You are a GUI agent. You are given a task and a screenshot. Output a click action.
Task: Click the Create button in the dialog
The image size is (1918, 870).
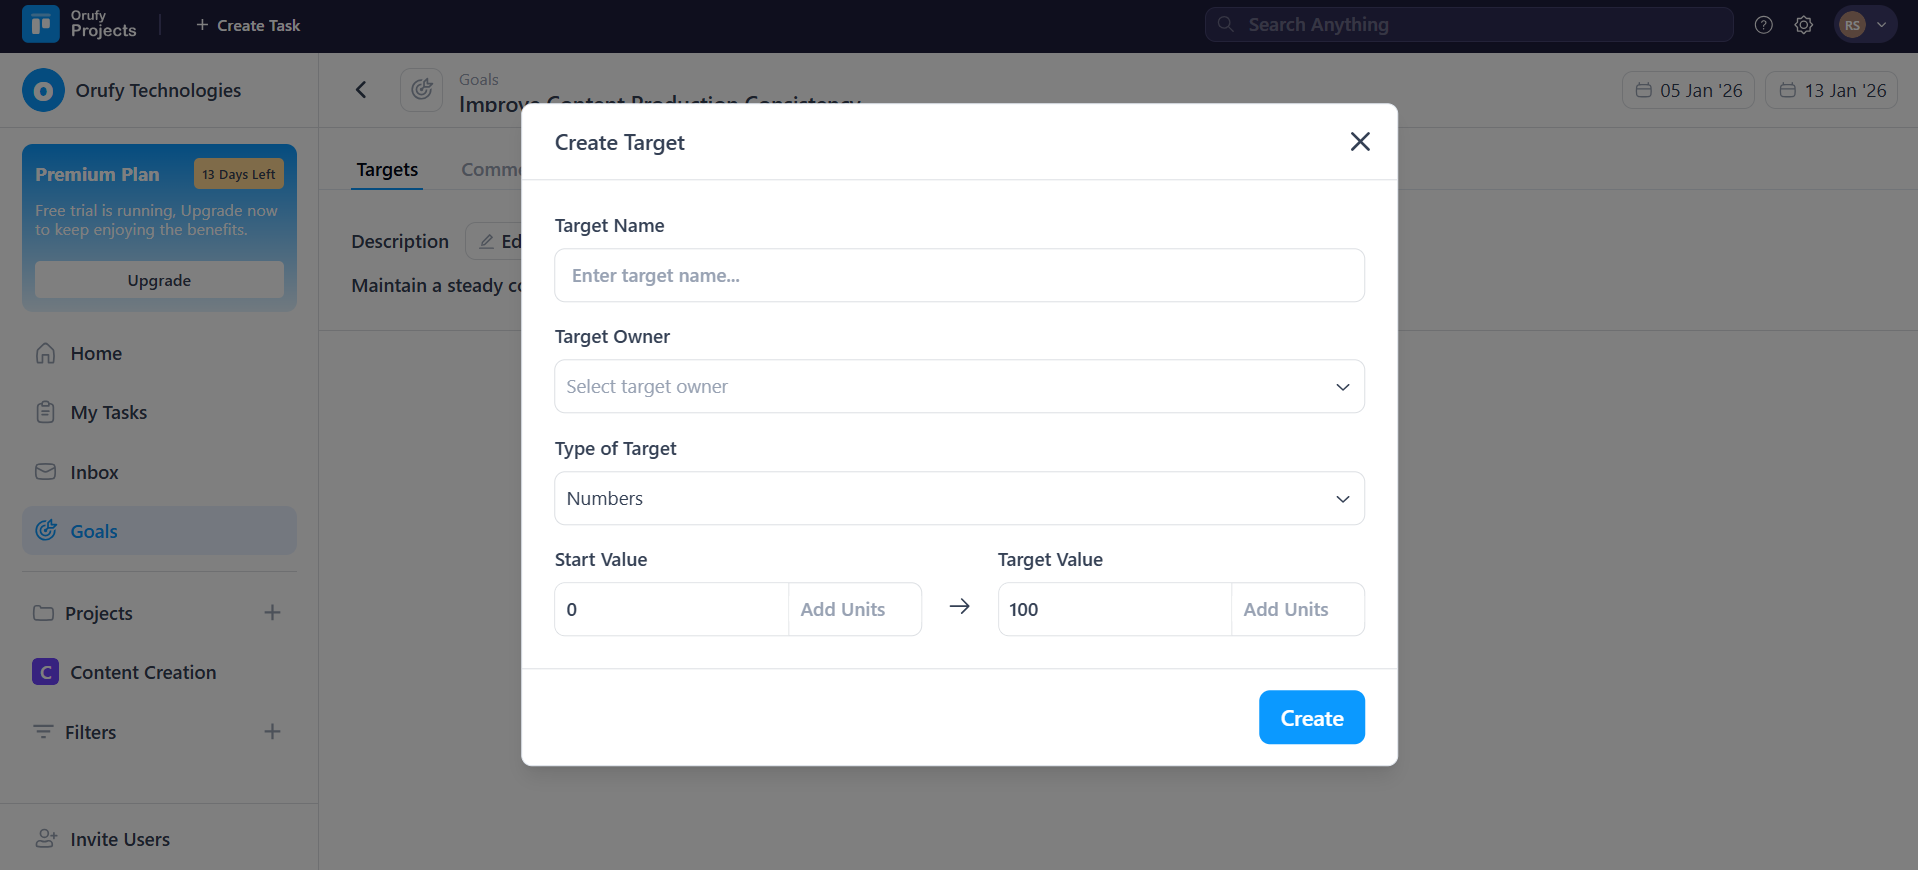tap(1311, 717)
